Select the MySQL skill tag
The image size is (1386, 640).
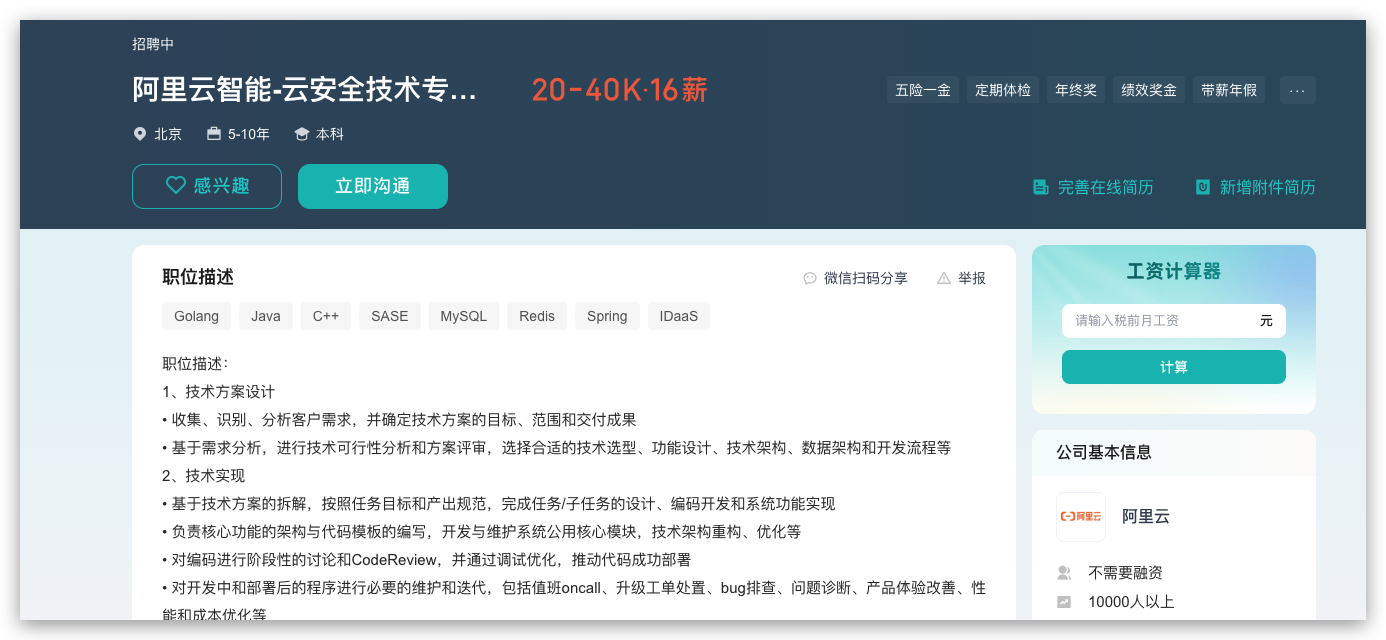(x=464, y=316)
